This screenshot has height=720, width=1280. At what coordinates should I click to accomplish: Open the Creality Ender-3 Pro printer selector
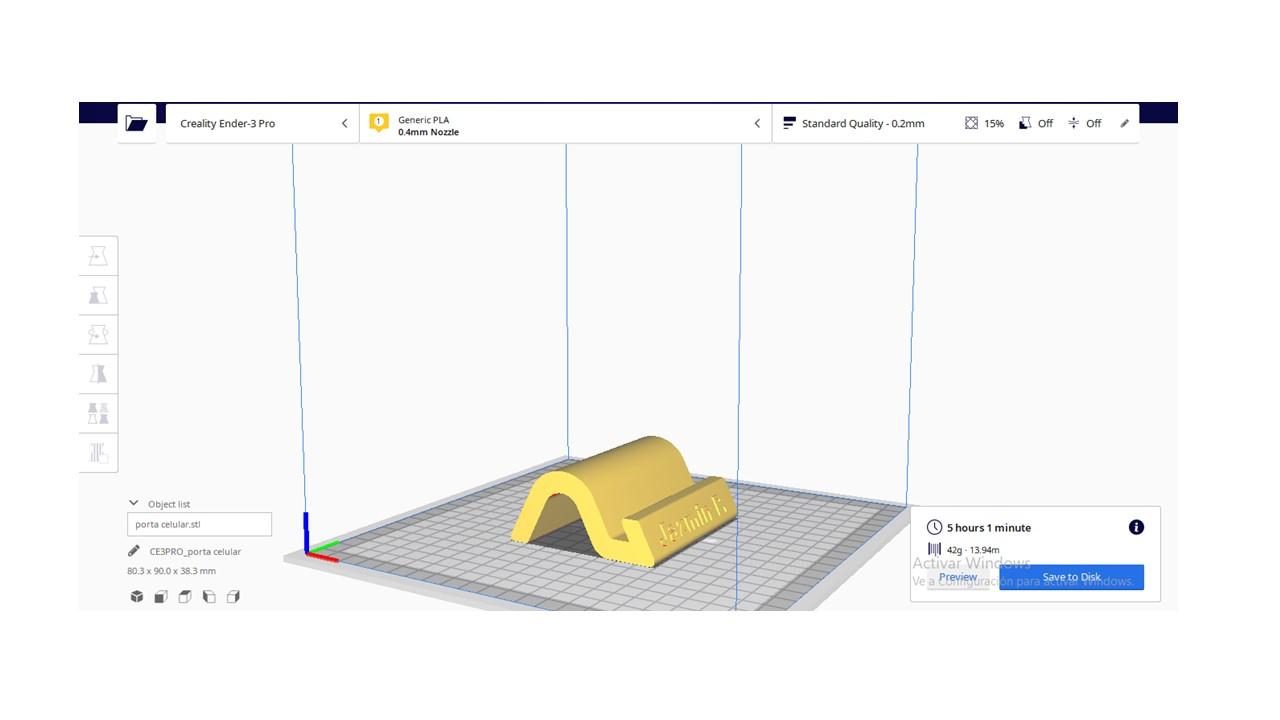click(x=263, y=124)
